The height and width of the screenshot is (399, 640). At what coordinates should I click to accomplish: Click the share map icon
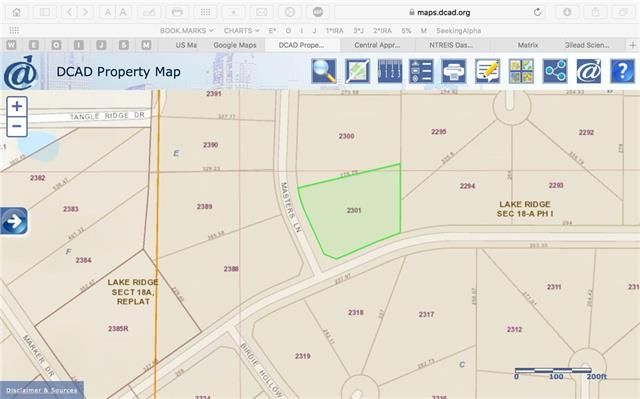[x=555, y=71]
